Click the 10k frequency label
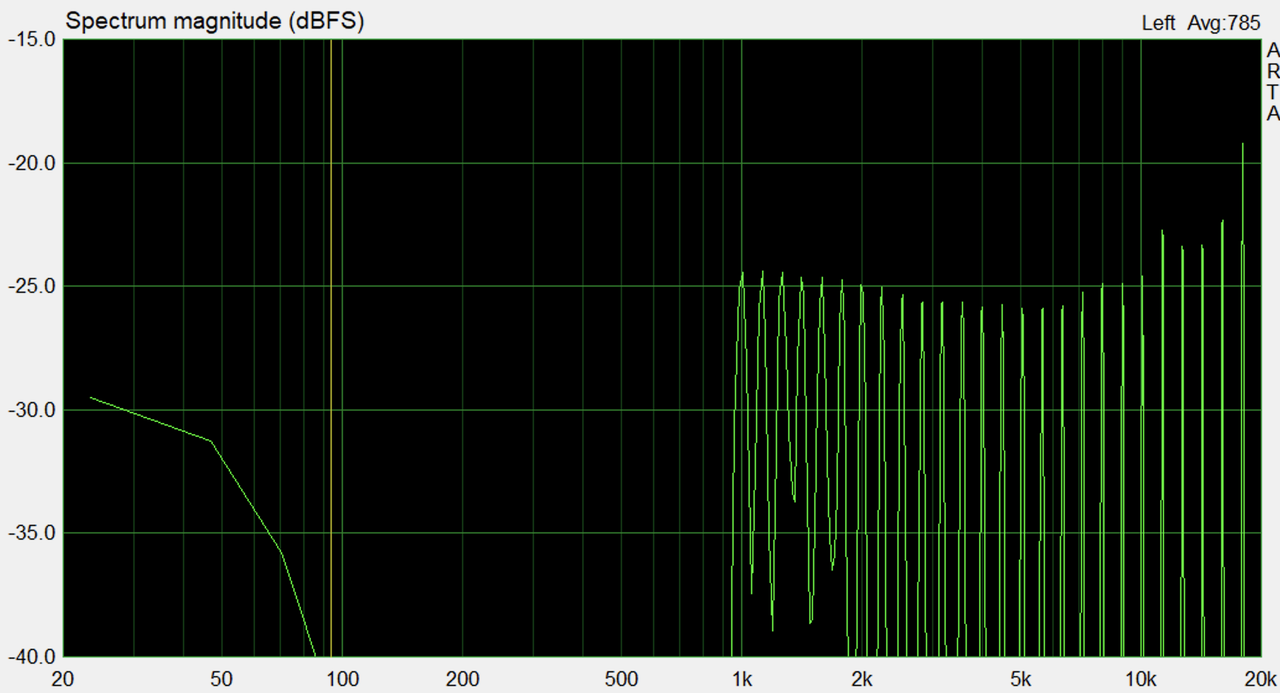 (1140, 680)
